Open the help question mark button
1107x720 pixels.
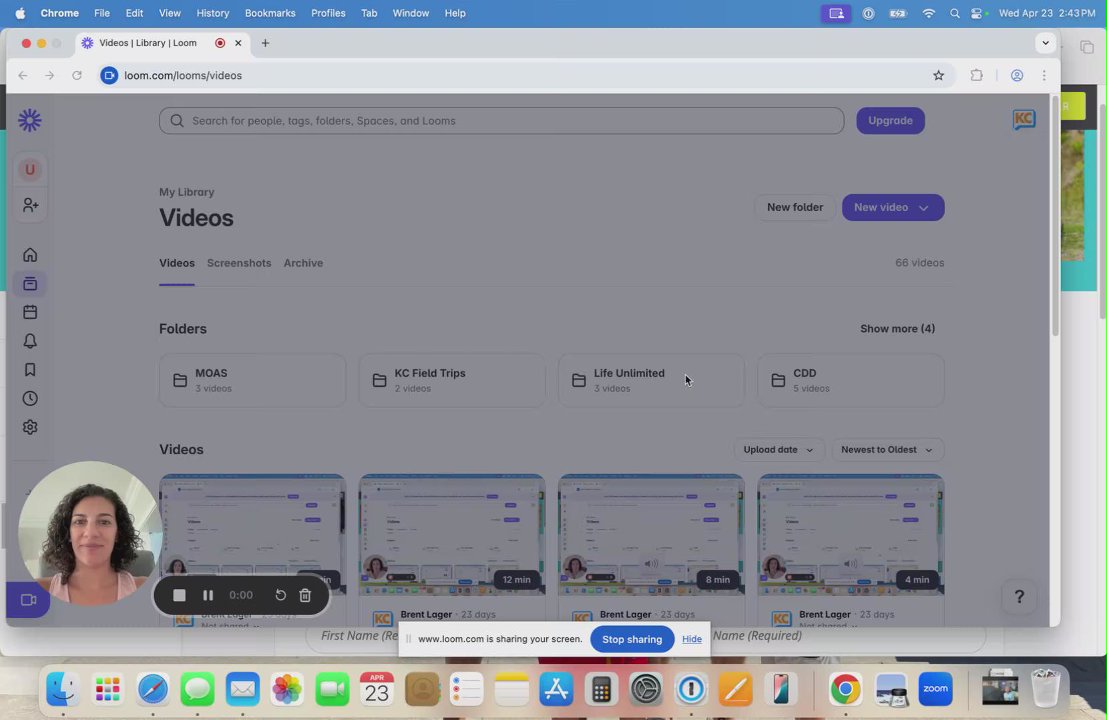(1019, 597)
